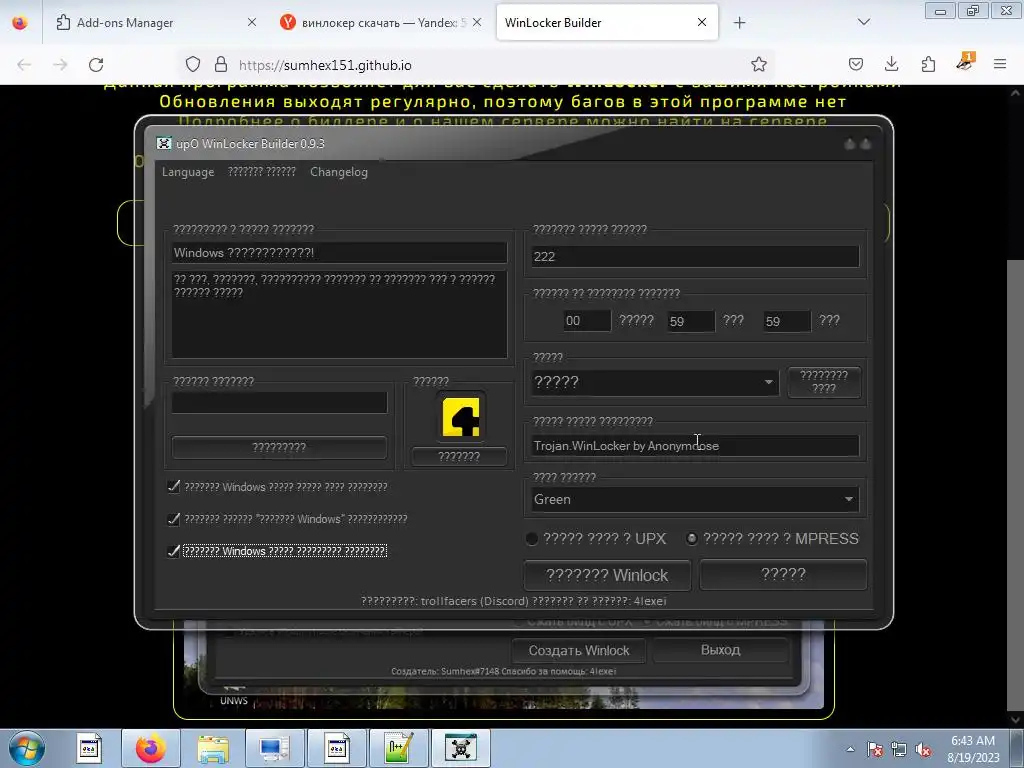This screenshot has width=1024, height=768.
Task: Click the ????????? button under empty field
Action: (x=279, y=447)
